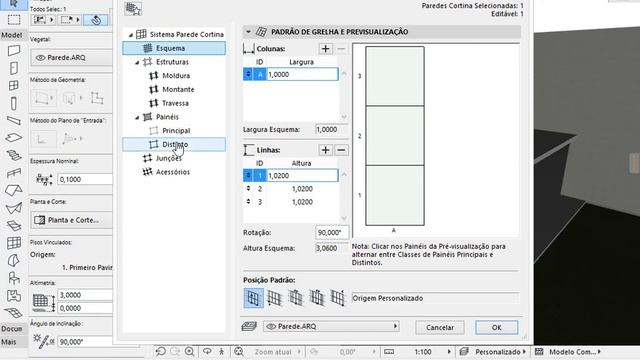The width and height of the screenshot is (640, 360).
Task: Select Esquema in settings tree
Action: [x=174, y=48]
